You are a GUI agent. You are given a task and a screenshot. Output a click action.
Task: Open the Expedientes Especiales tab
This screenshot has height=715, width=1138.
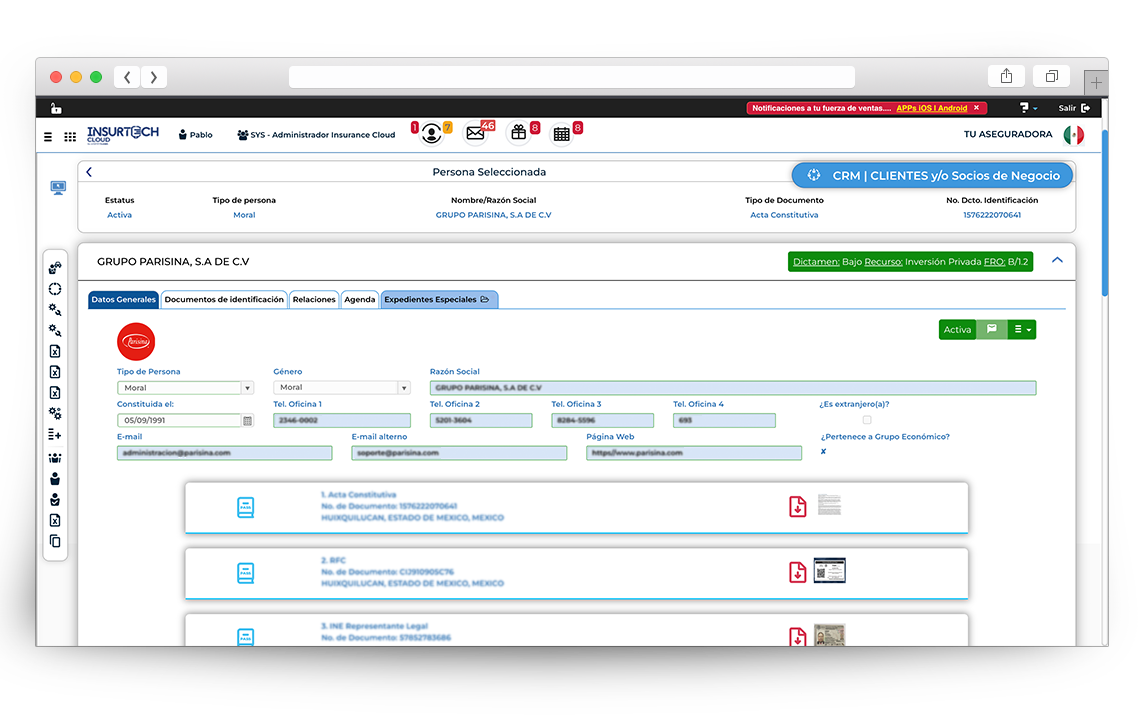click(439, 299)
